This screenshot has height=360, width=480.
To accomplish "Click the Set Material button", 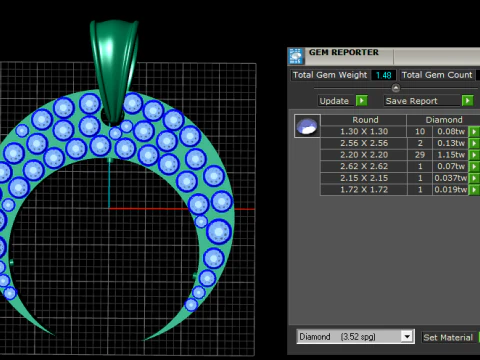I will pyautogui.click(x=448, y=337).
